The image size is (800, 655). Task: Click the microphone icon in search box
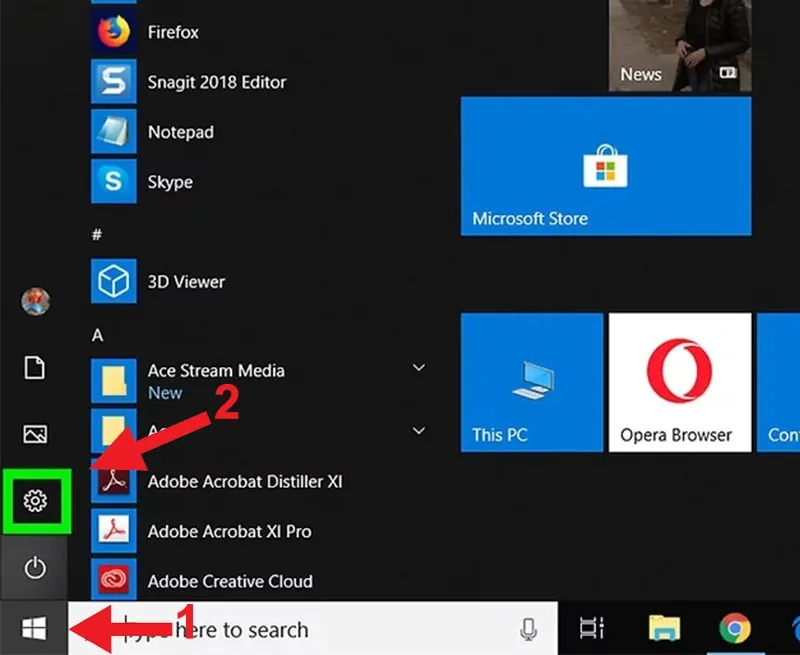528,629
